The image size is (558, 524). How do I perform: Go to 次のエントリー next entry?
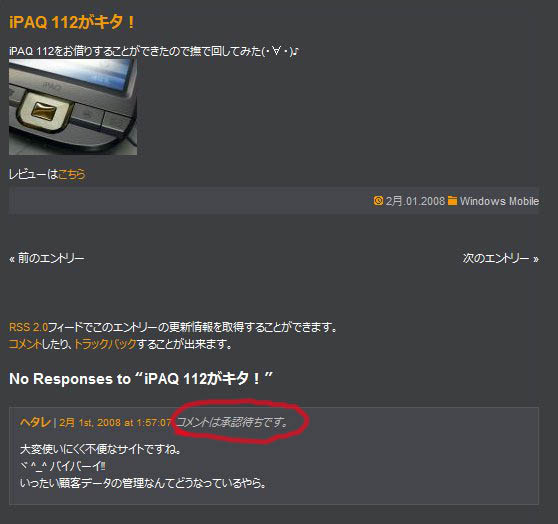[x=501, y=258]
